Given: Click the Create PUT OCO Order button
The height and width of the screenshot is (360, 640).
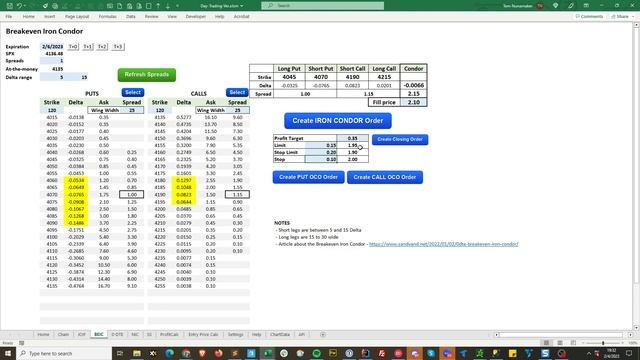Looking at the screenshot, I should pos(308,177).
